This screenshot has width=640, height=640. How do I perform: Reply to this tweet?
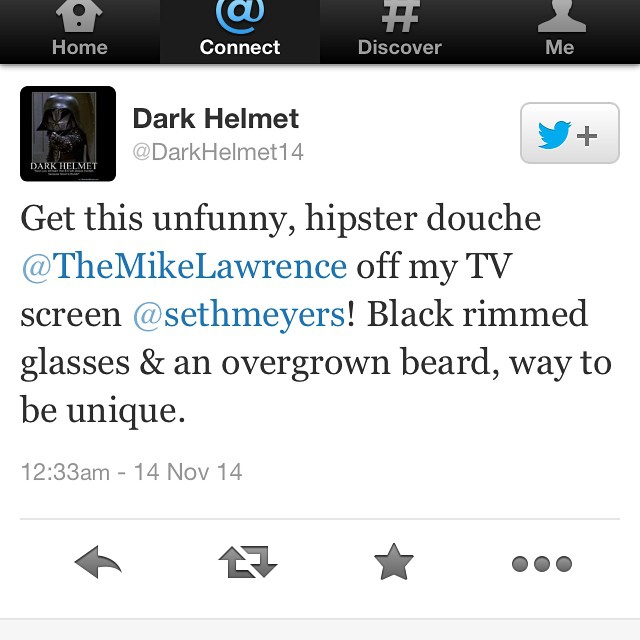point(98,562)
